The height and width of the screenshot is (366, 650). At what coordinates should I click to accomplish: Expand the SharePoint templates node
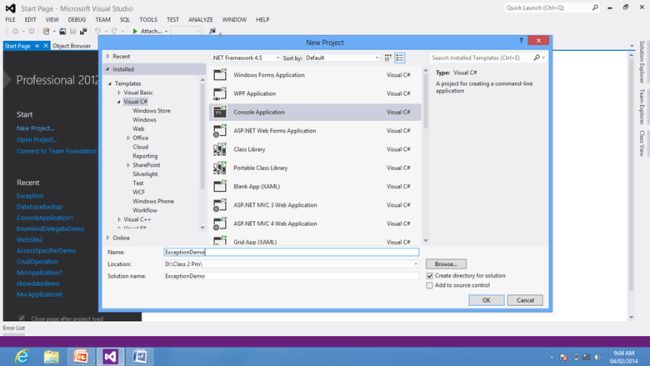pyautogui.click(x=129, y=165)
